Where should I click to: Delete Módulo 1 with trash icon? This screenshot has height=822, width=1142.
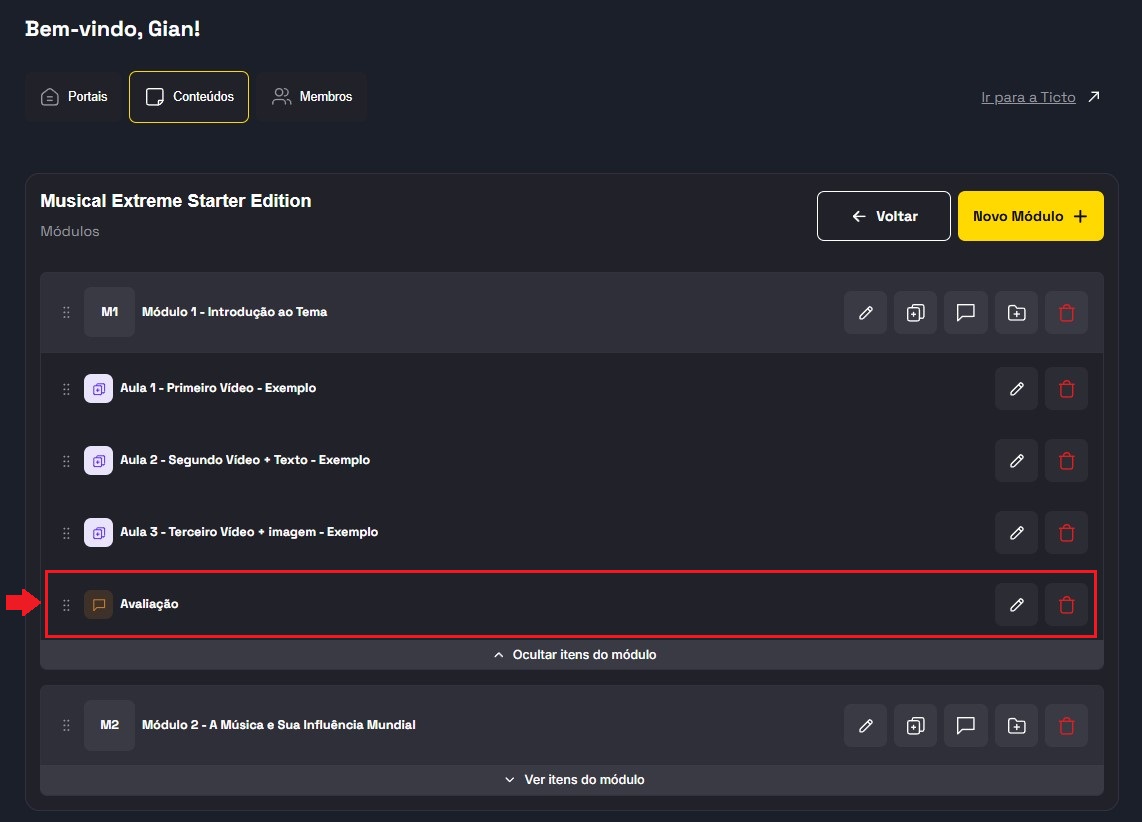click(x=1066, y=313)
